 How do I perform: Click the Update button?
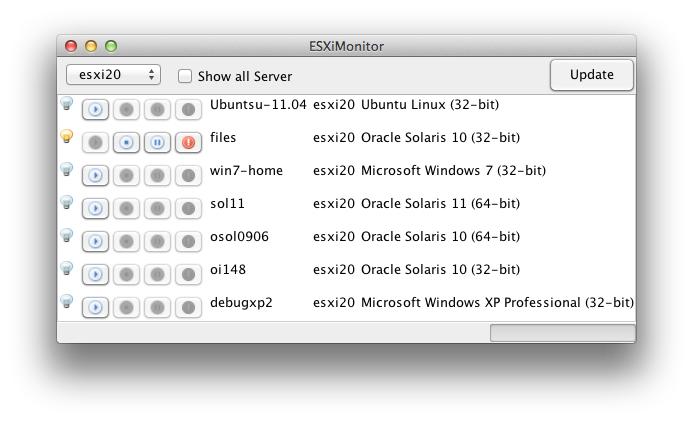click(x=592, y=75)
